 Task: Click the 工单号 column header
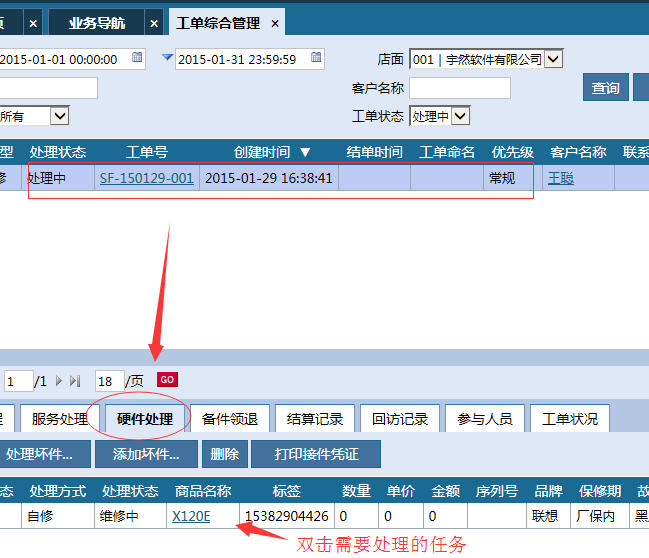coord(147,152)
